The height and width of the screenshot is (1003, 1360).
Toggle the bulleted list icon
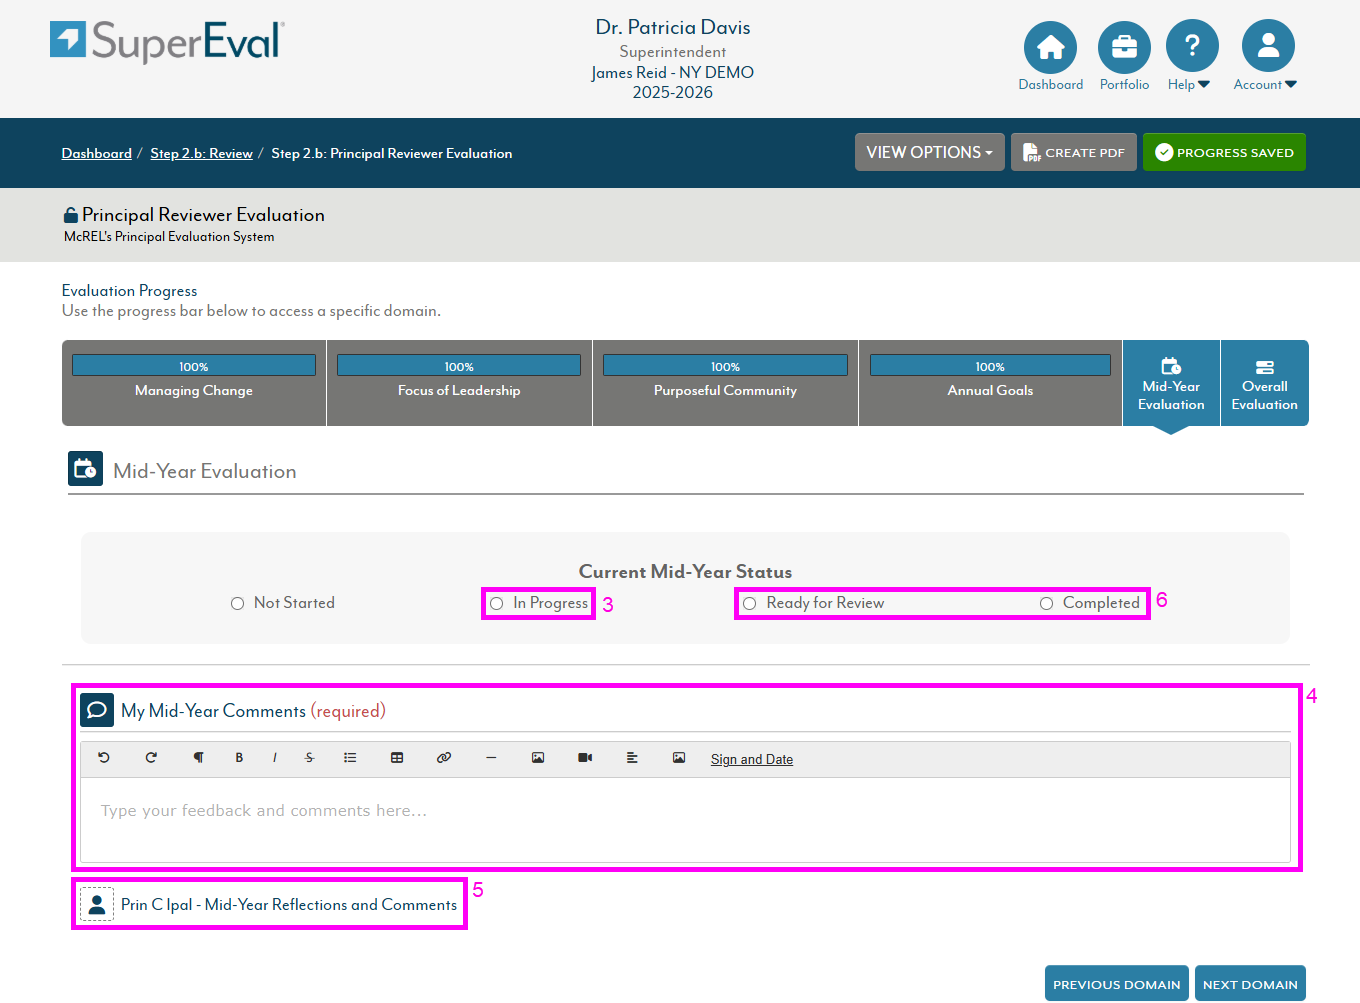click(350, 758)
